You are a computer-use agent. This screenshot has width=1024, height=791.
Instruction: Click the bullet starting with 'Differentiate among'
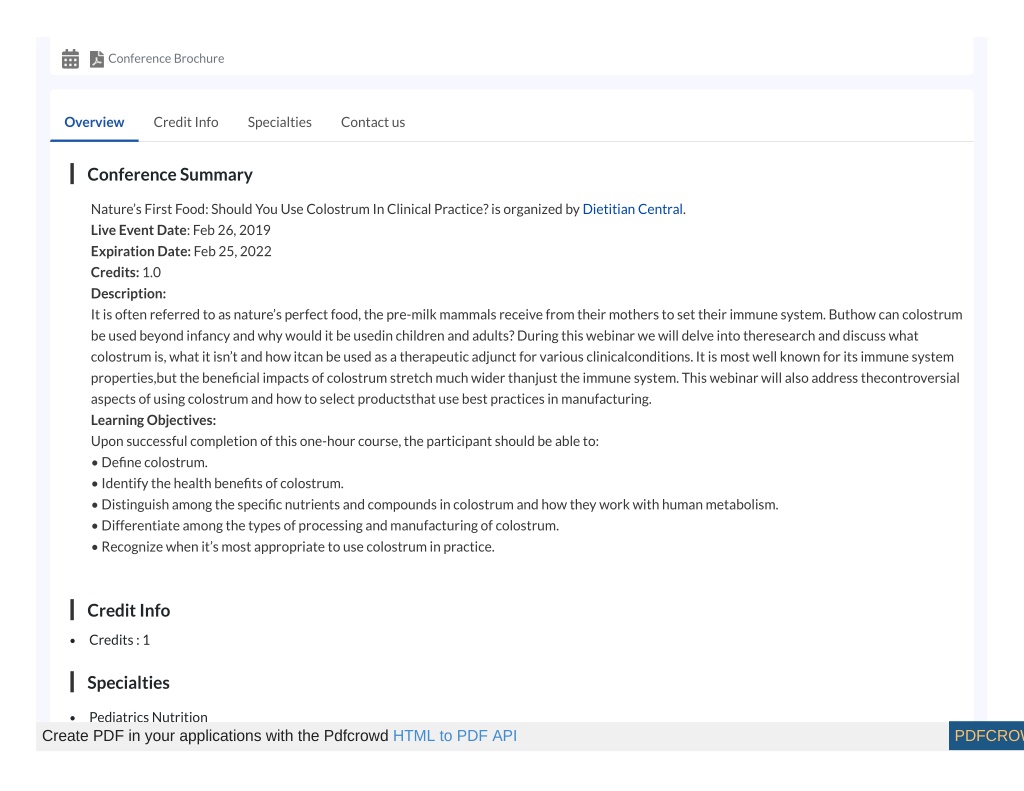tap(325, 526)
